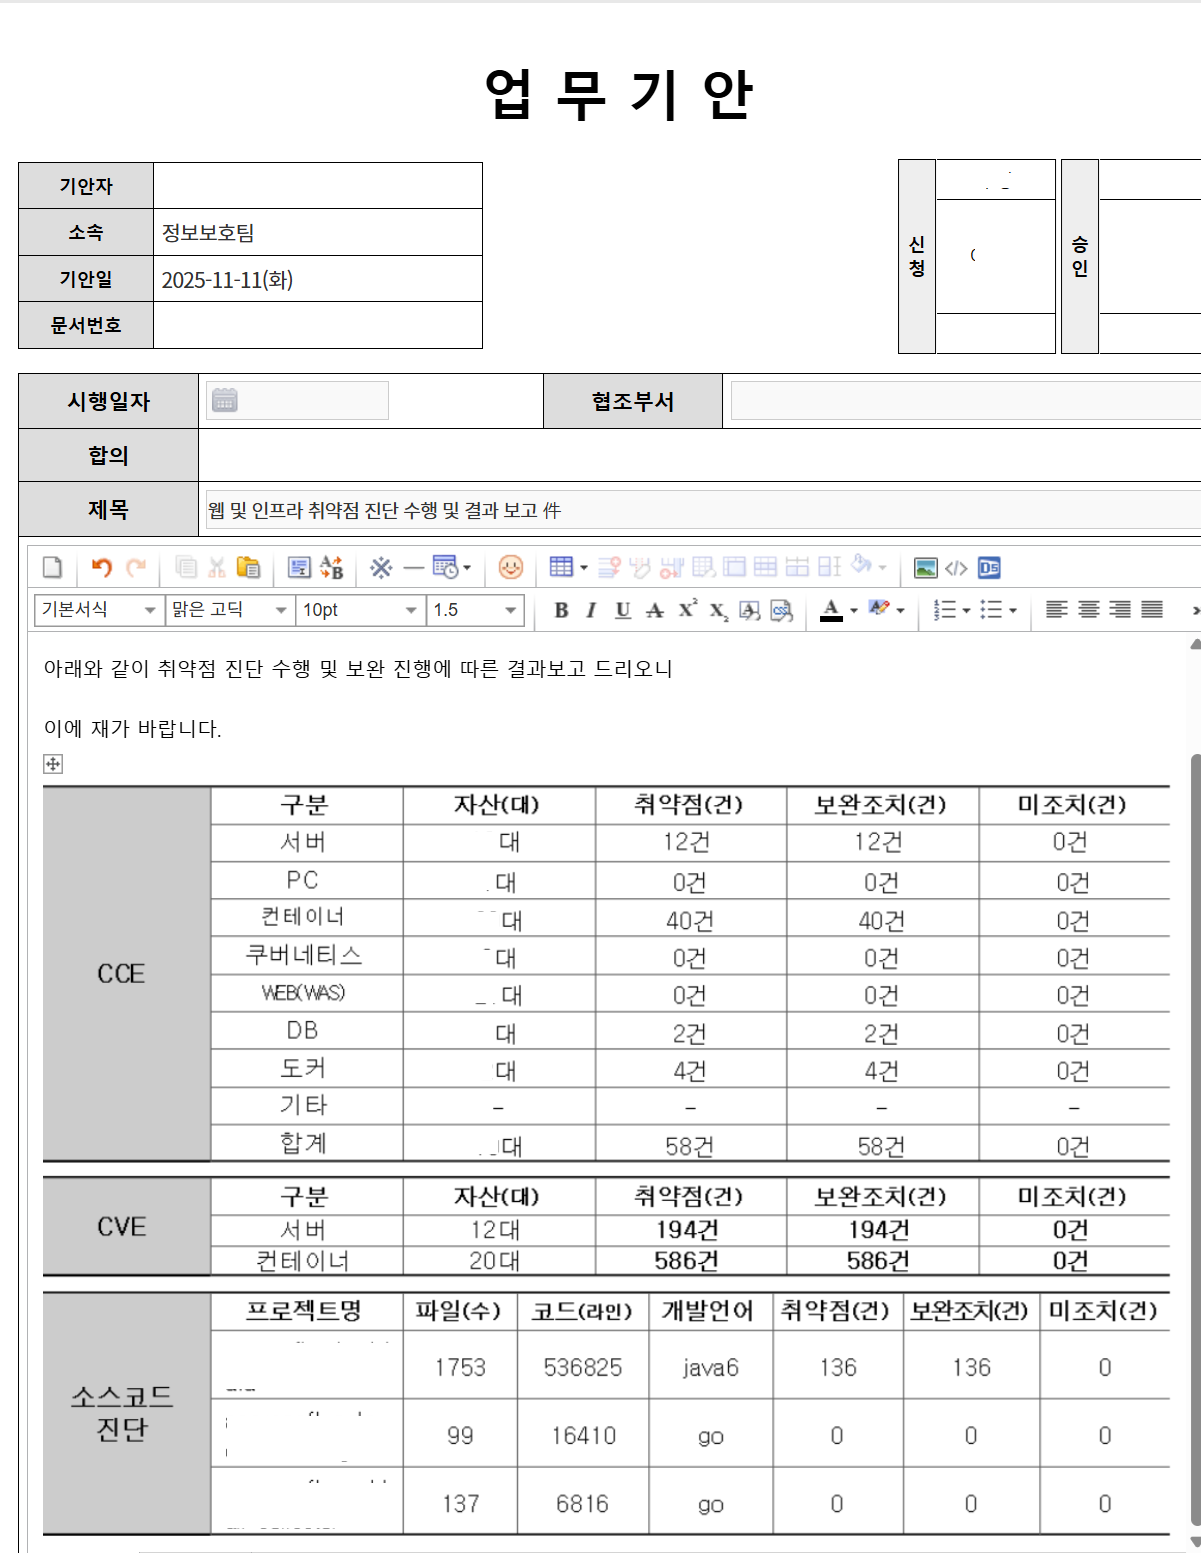Click the insert image icon
1201x1553 pixels.
(x=926, y=568)
